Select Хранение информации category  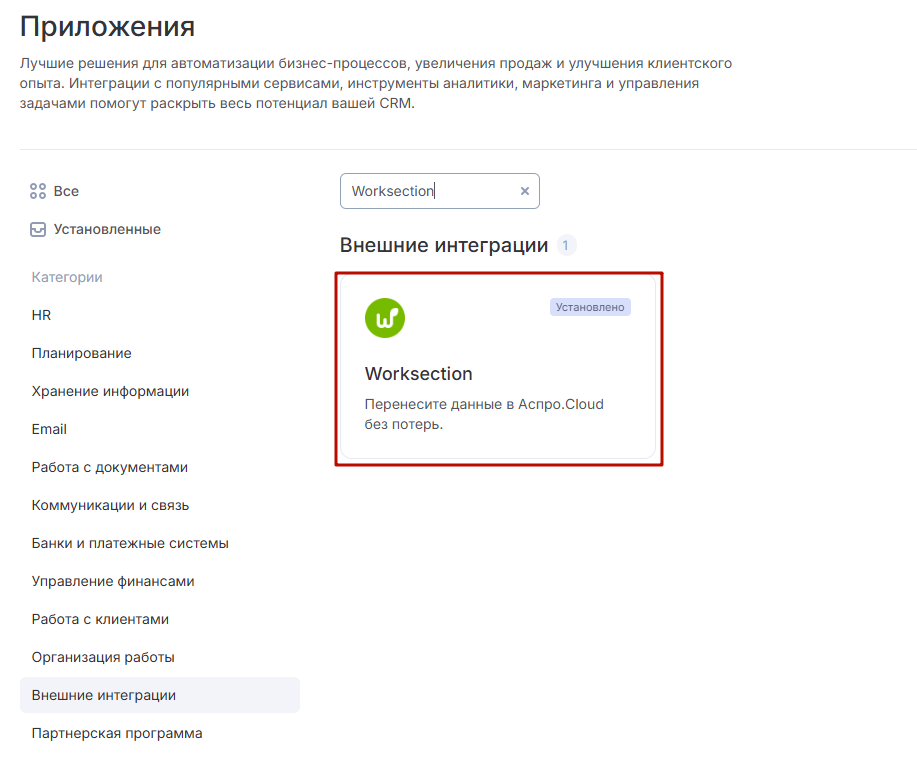[x=110, y=391]
